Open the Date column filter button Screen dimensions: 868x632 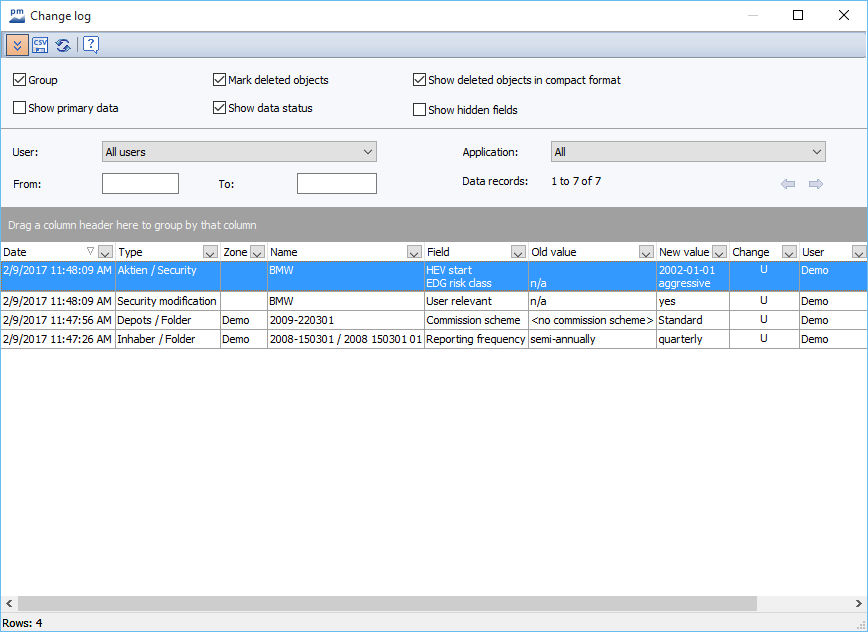(x=105, y=252)
